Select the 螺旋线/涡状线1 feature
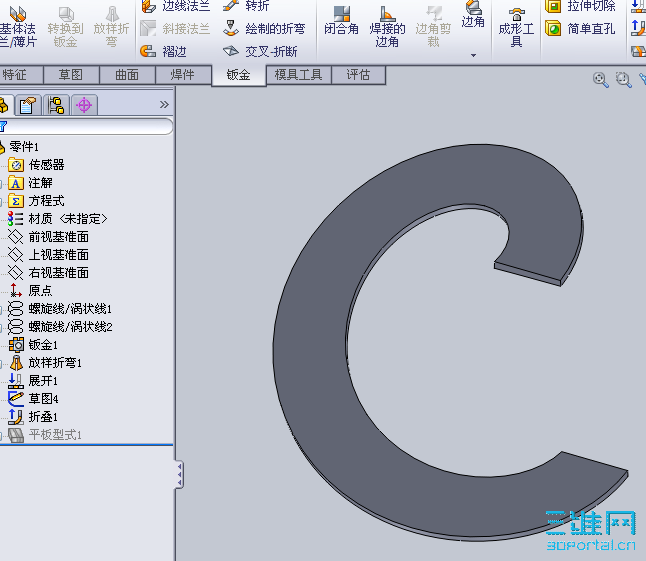646x561 pixels. (60, 309)
